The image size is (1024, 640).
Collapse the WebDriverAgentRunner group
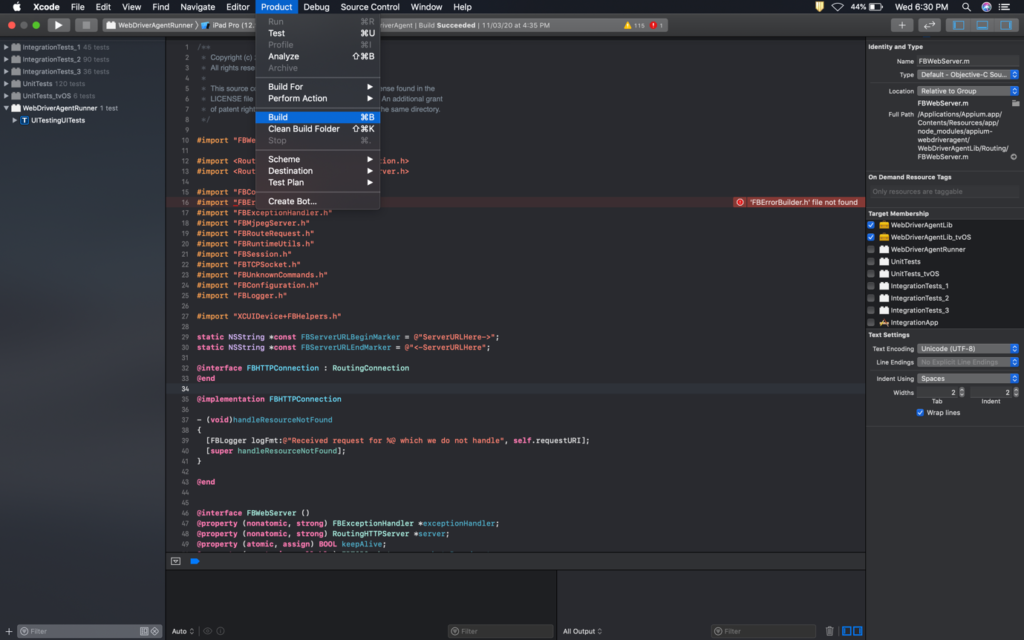coord(6,108)
